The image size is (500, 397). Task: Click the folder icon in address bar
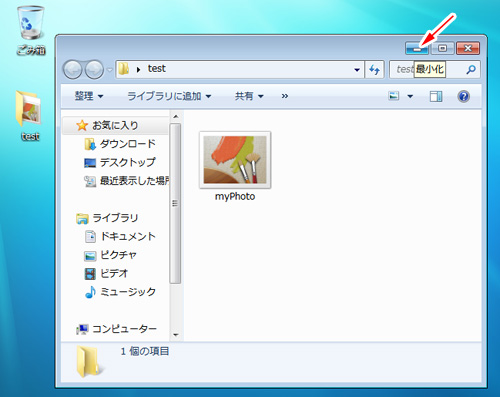124,69
